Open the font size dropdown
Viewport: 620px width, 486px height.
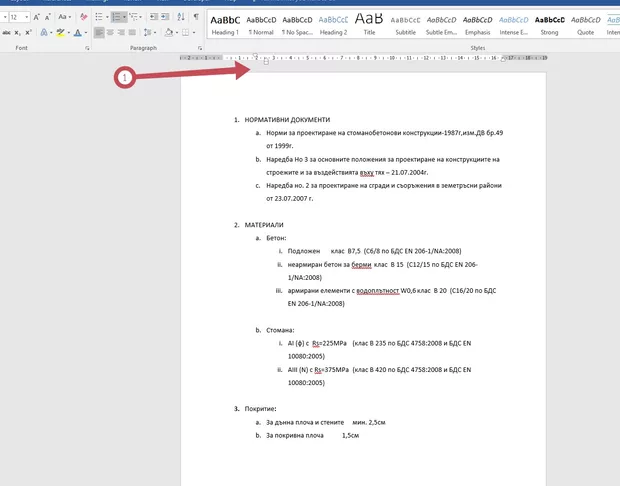point(27,17)
